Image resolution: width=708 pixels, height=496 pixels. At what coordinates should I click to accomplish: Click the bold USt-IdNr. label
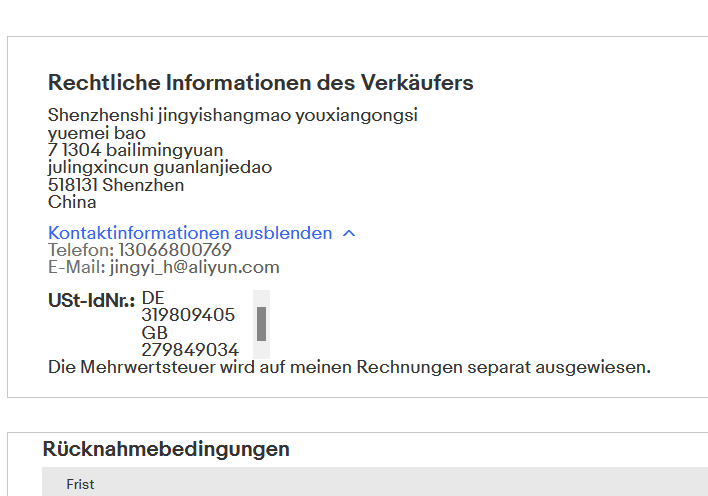[x=91, y=299]
